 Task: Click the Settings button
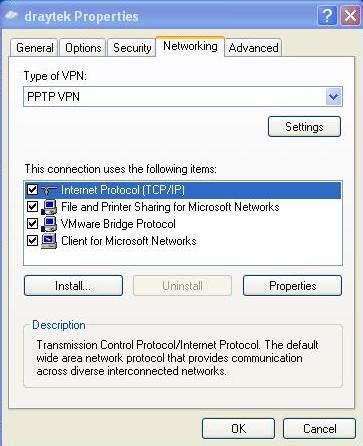point(304,127)
